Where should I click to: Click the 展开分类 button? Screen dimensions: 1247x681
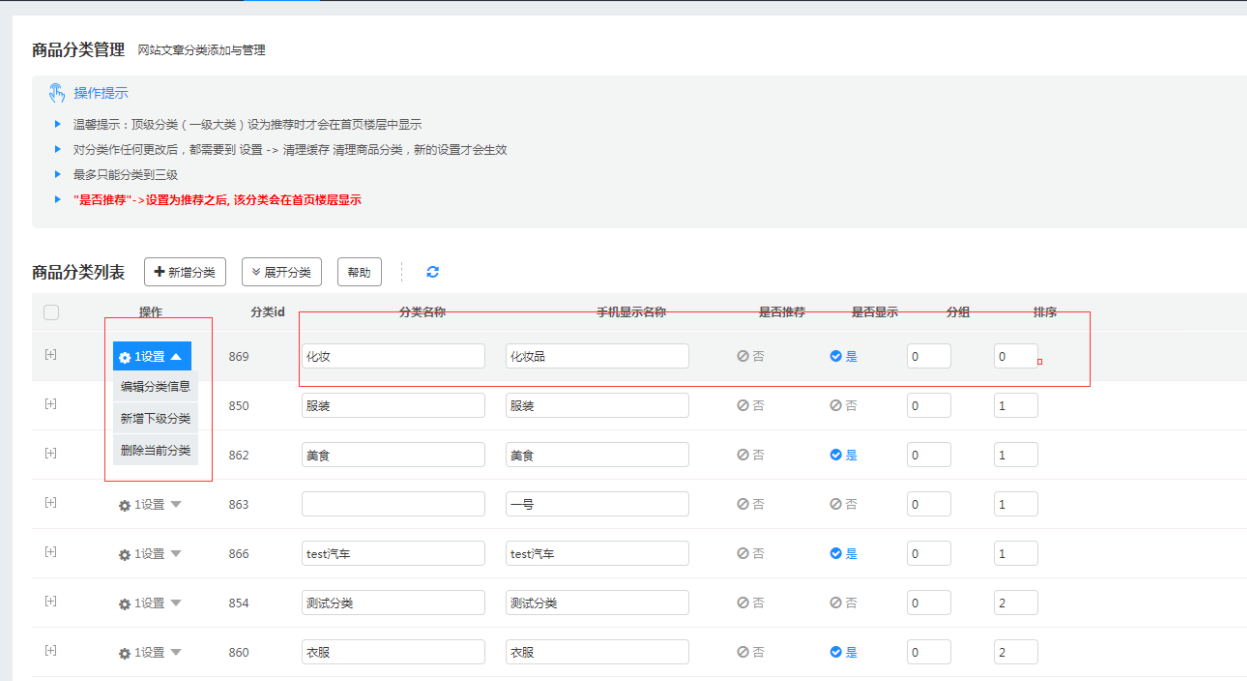point(281,272)
